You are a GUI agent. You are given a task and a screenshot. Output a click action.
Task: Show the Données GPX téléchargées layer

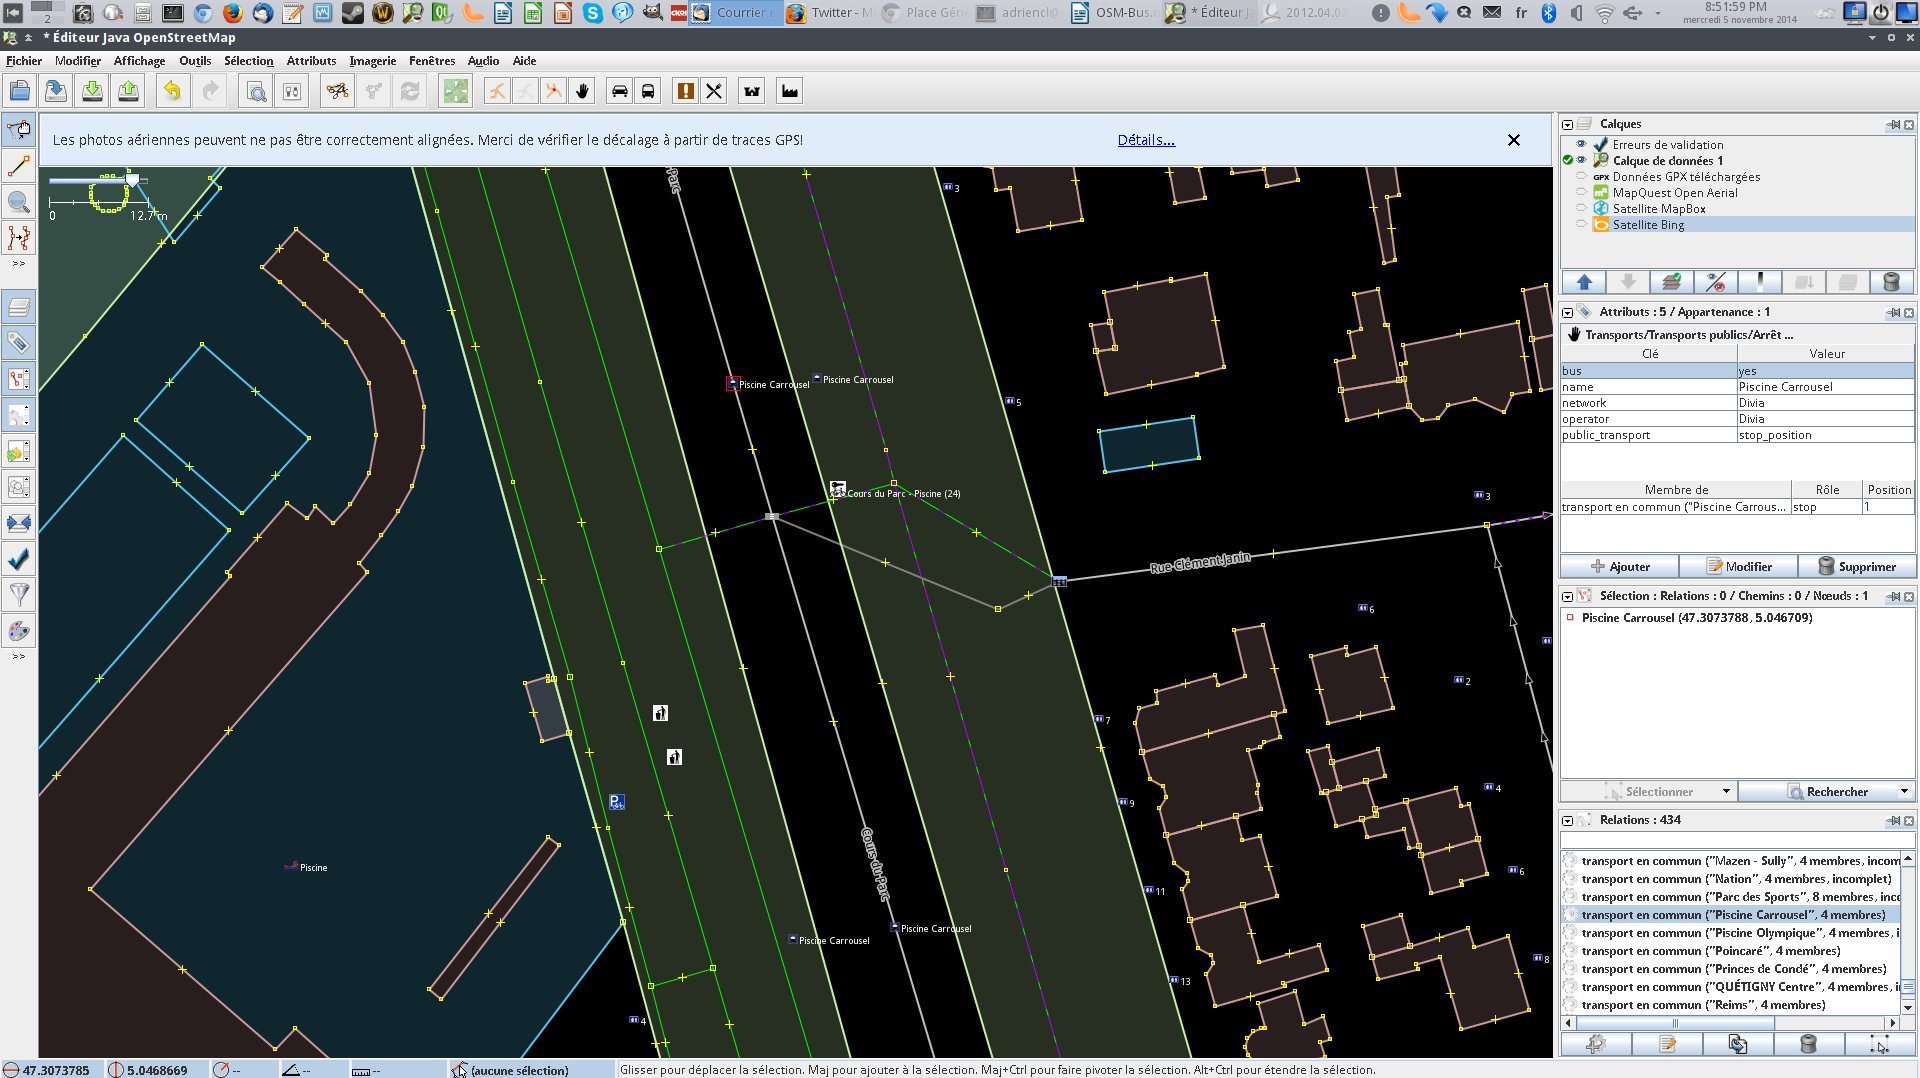point(1581,176)
